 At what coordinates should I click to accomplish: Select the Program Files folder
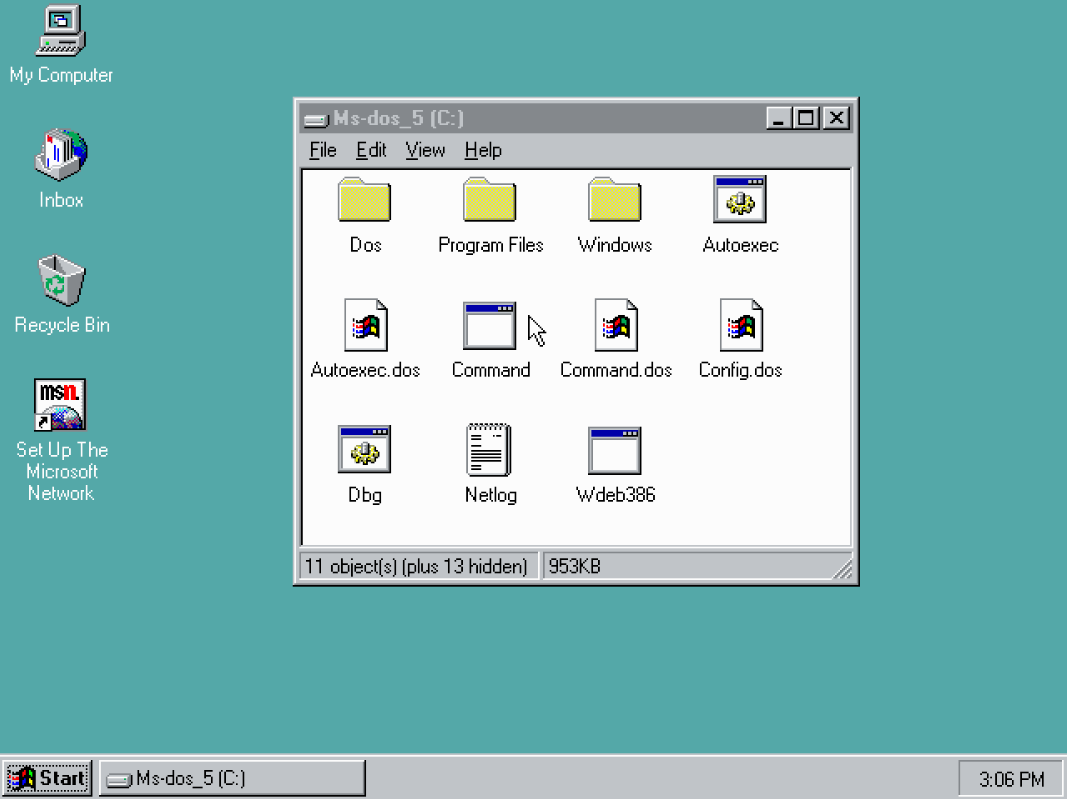click(x=489, y=199)
